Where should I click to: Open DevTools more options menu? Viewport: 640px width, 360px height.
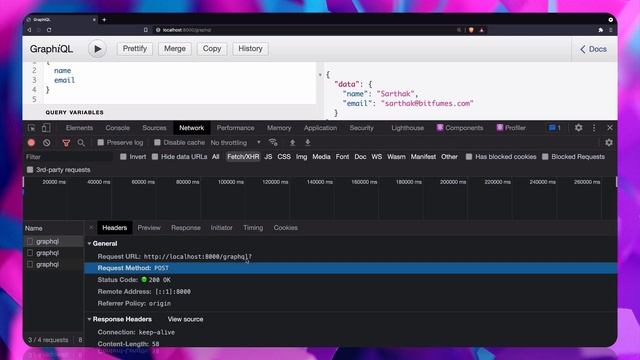594,128
